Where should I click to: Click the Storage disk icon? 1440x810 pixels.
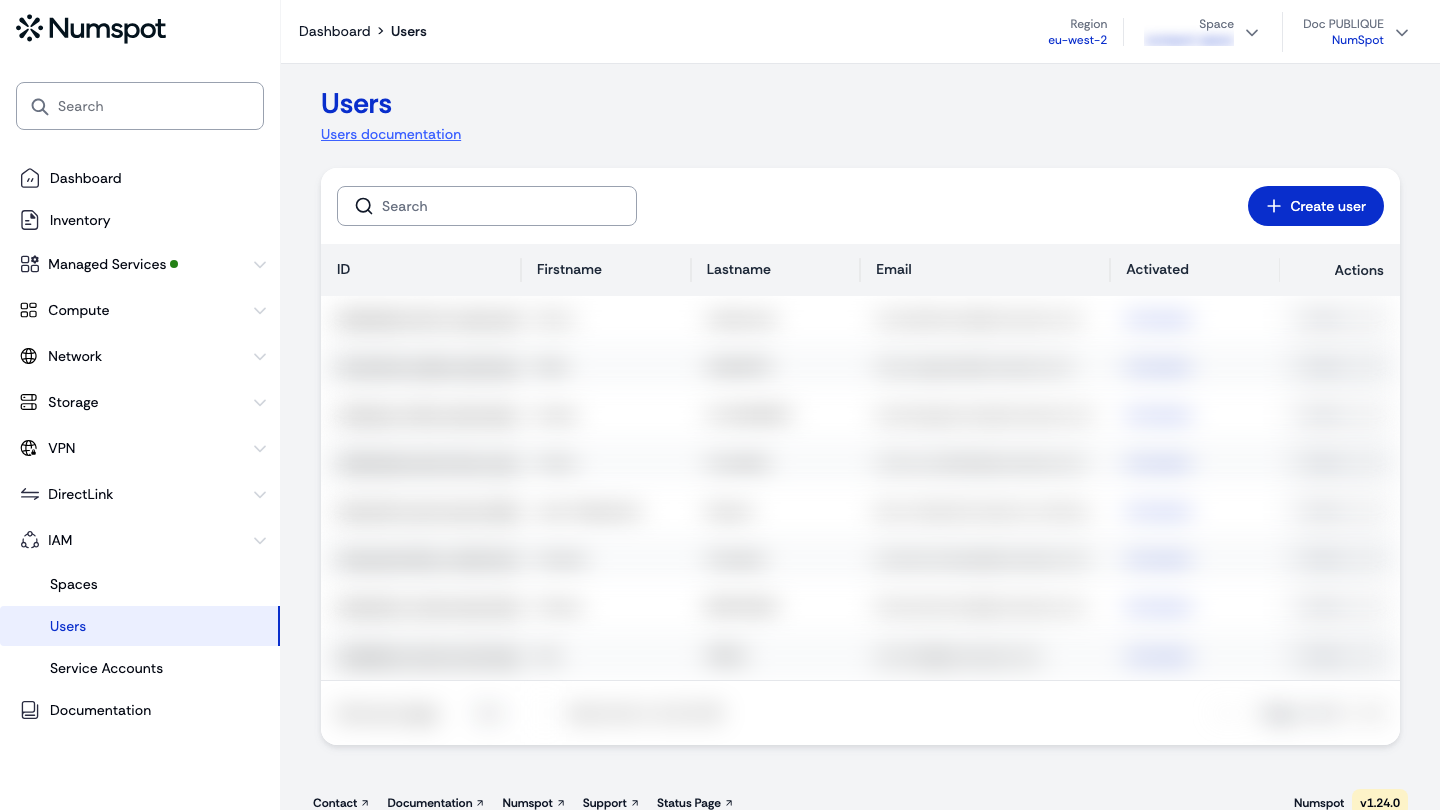[29, 402]
